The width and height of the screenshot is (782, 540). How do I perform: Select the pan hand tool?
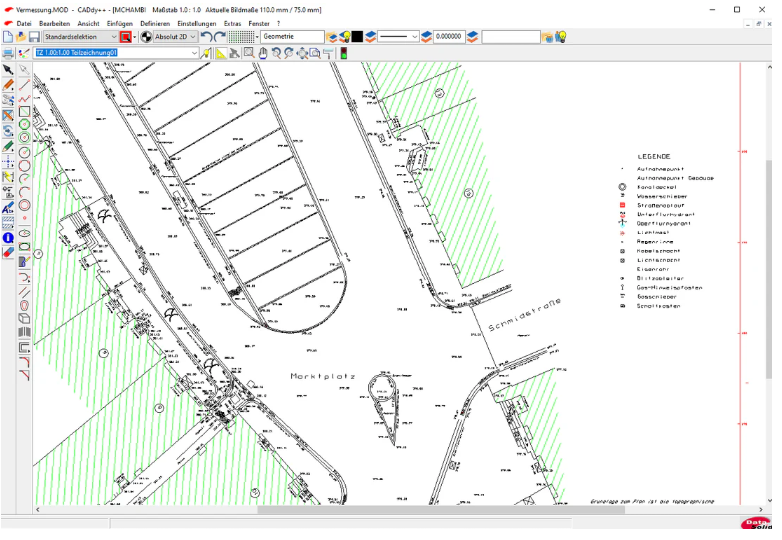(x=262, y=53)
